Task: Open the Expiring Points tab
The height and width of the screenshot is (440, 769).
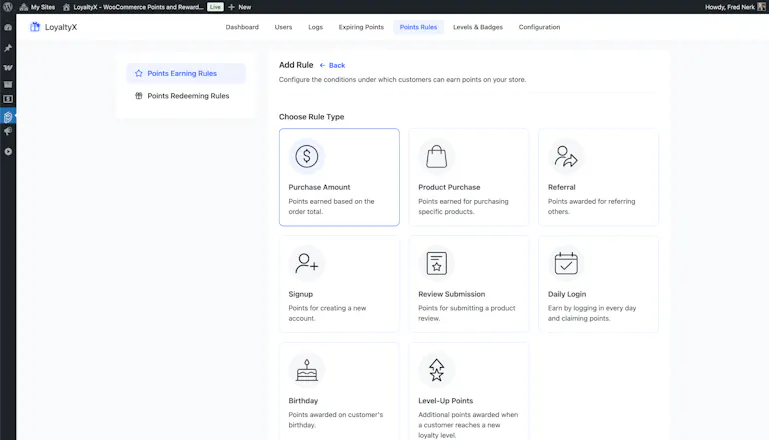Action: point(361,27)
